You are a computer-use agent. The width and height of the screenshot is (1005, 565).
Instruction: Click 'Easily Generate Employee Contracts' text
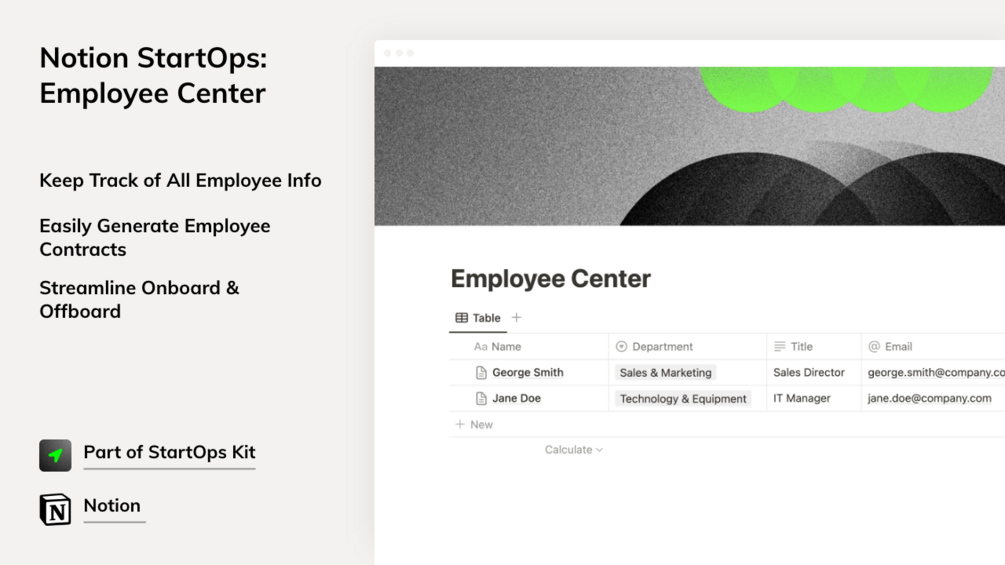point(154,238)
